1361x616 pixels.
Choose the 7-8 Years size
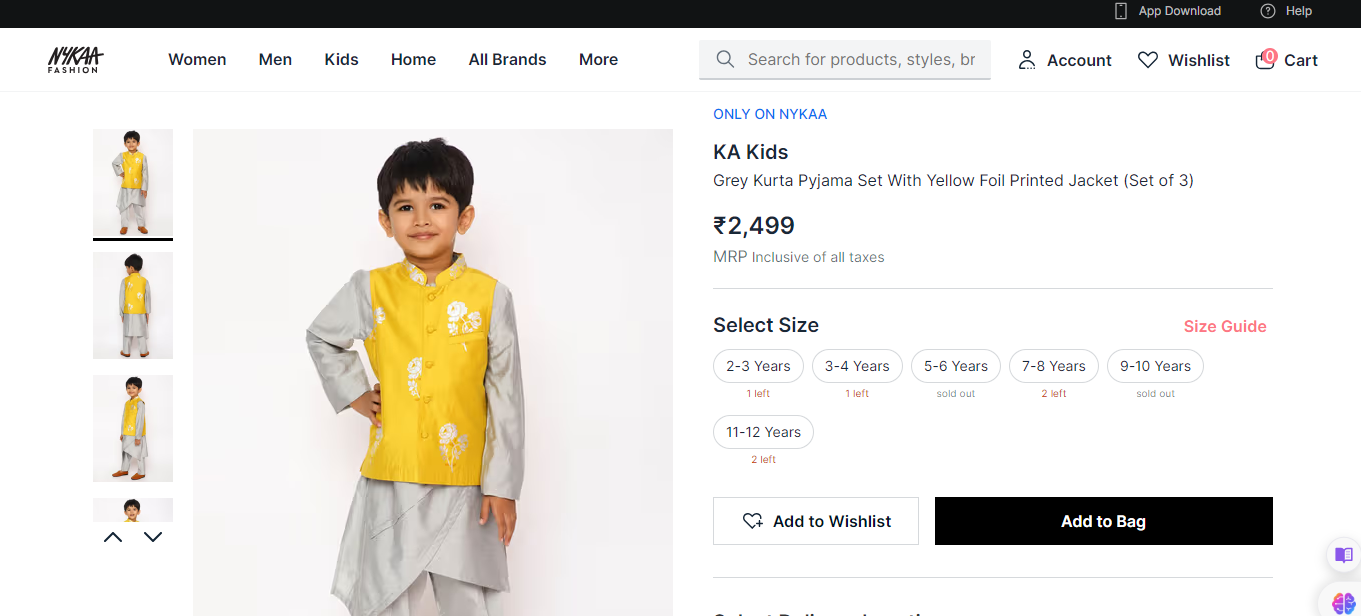coord(1053,366)
